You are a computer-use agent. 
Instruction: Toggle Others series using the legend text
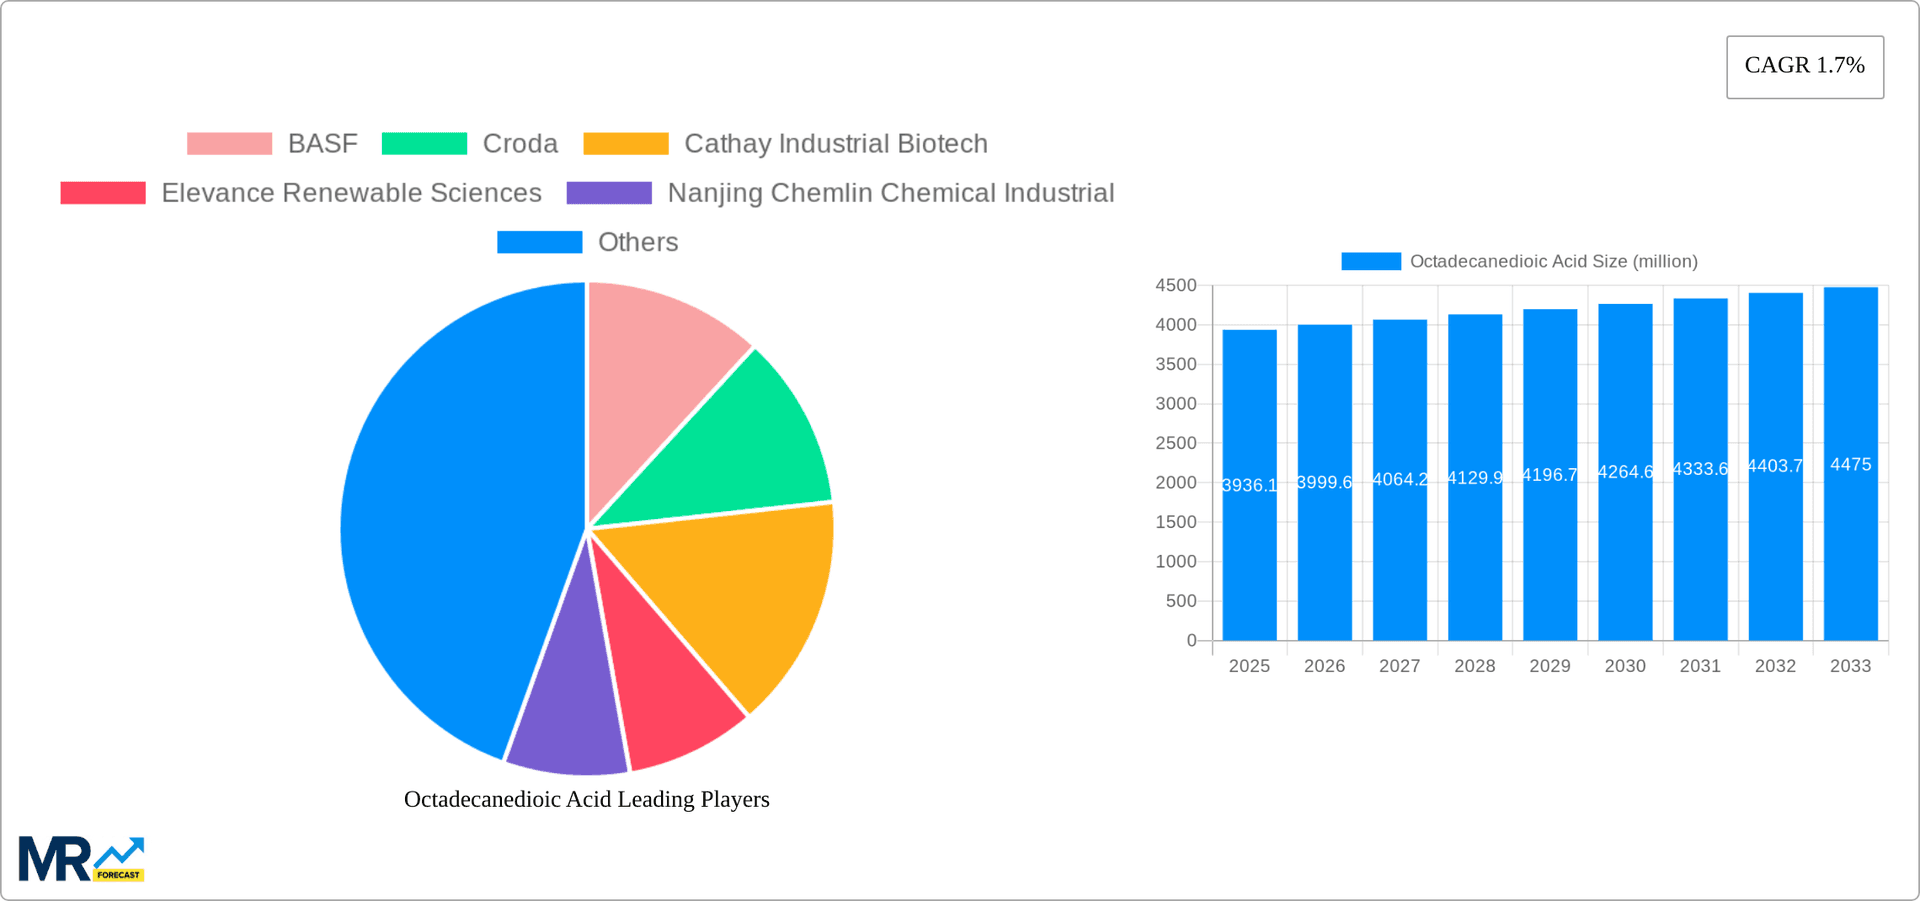coord(638,241)
